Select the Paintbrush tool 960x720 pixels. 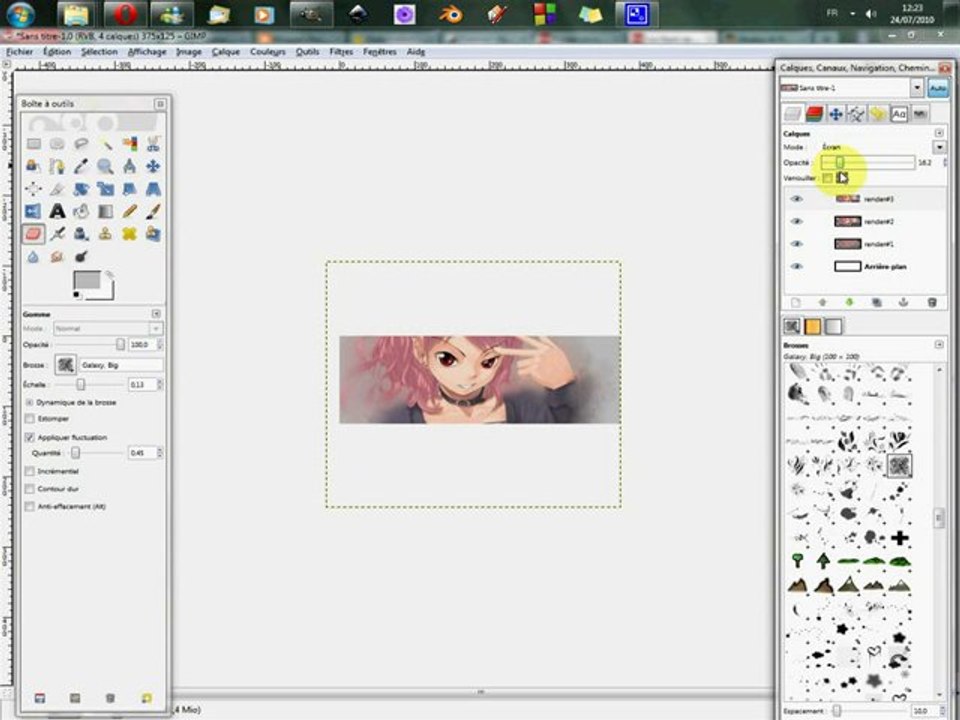pyautogui.click(x=153, y=211)
